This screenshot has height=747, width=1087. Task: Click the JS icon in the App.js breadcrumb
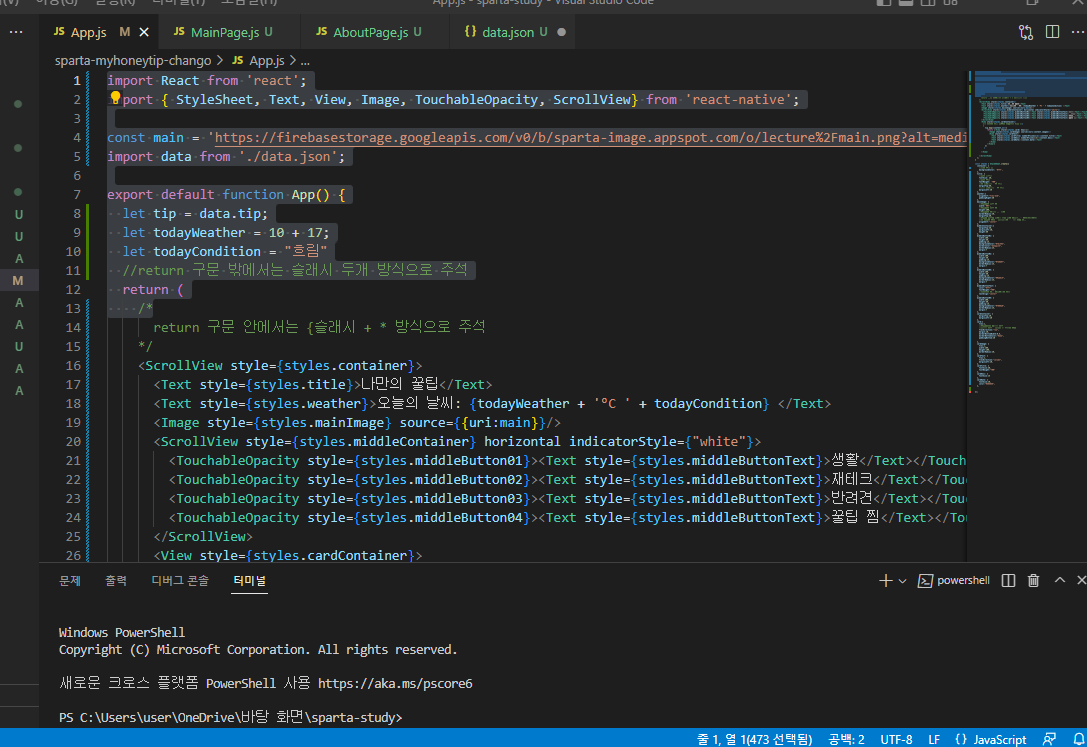pos(238,61)
